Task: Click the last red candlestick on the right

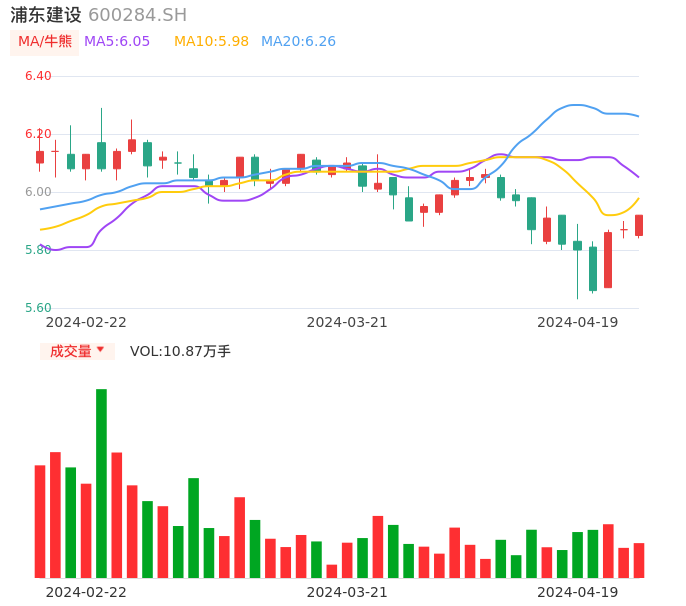Action: tap(639, 225)
